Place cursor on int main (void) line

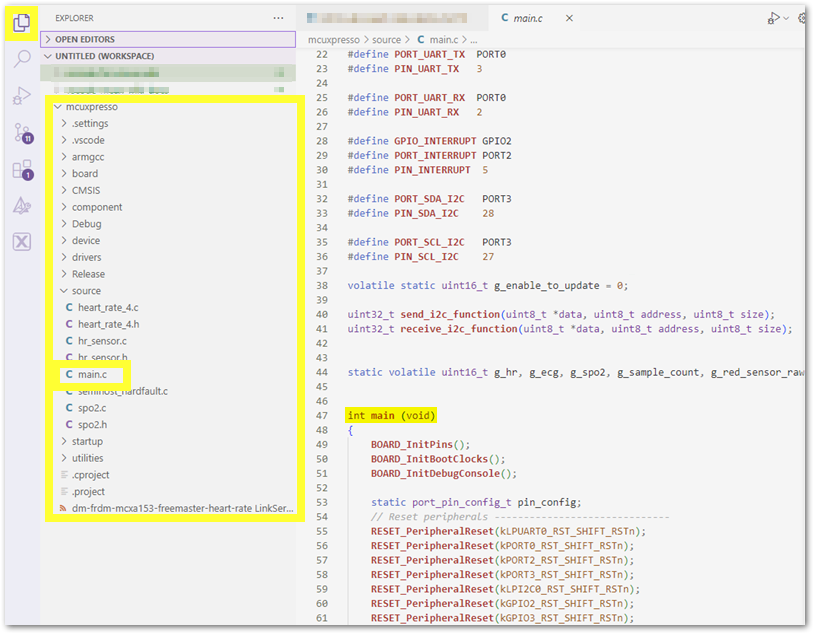point(391,415)
